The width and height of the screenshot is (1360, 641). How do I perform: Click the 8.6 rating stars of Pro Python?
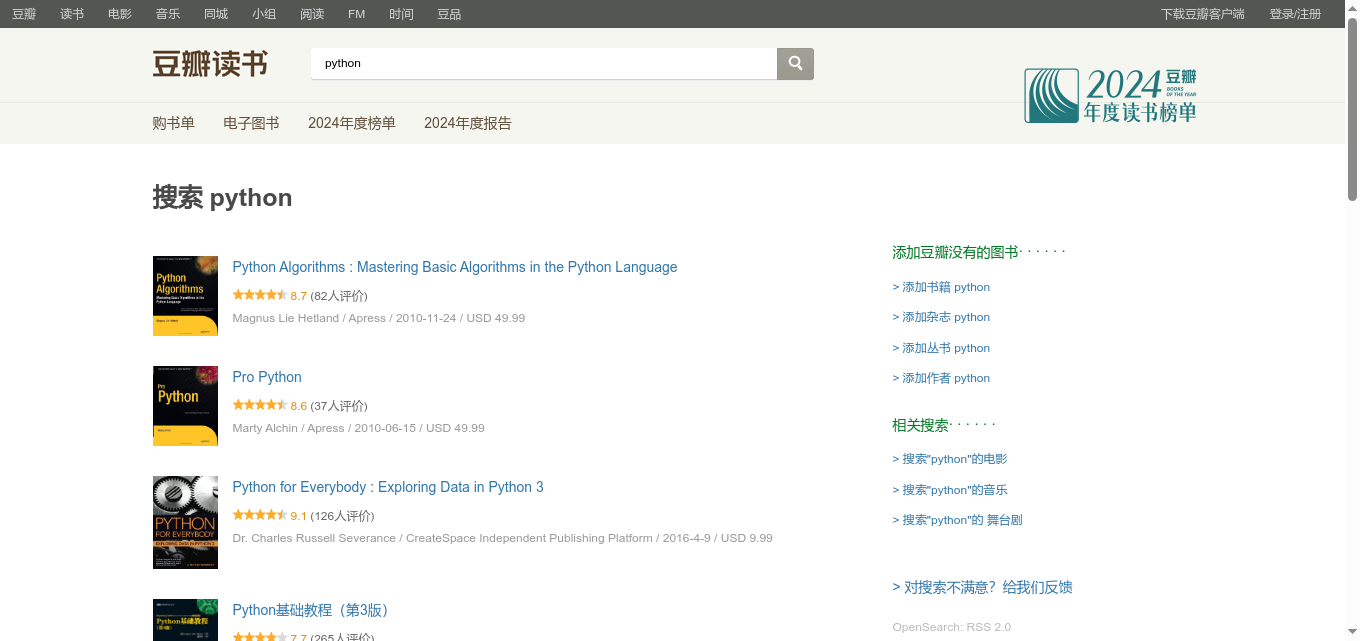pyautogui.click(x=260, y=405)
